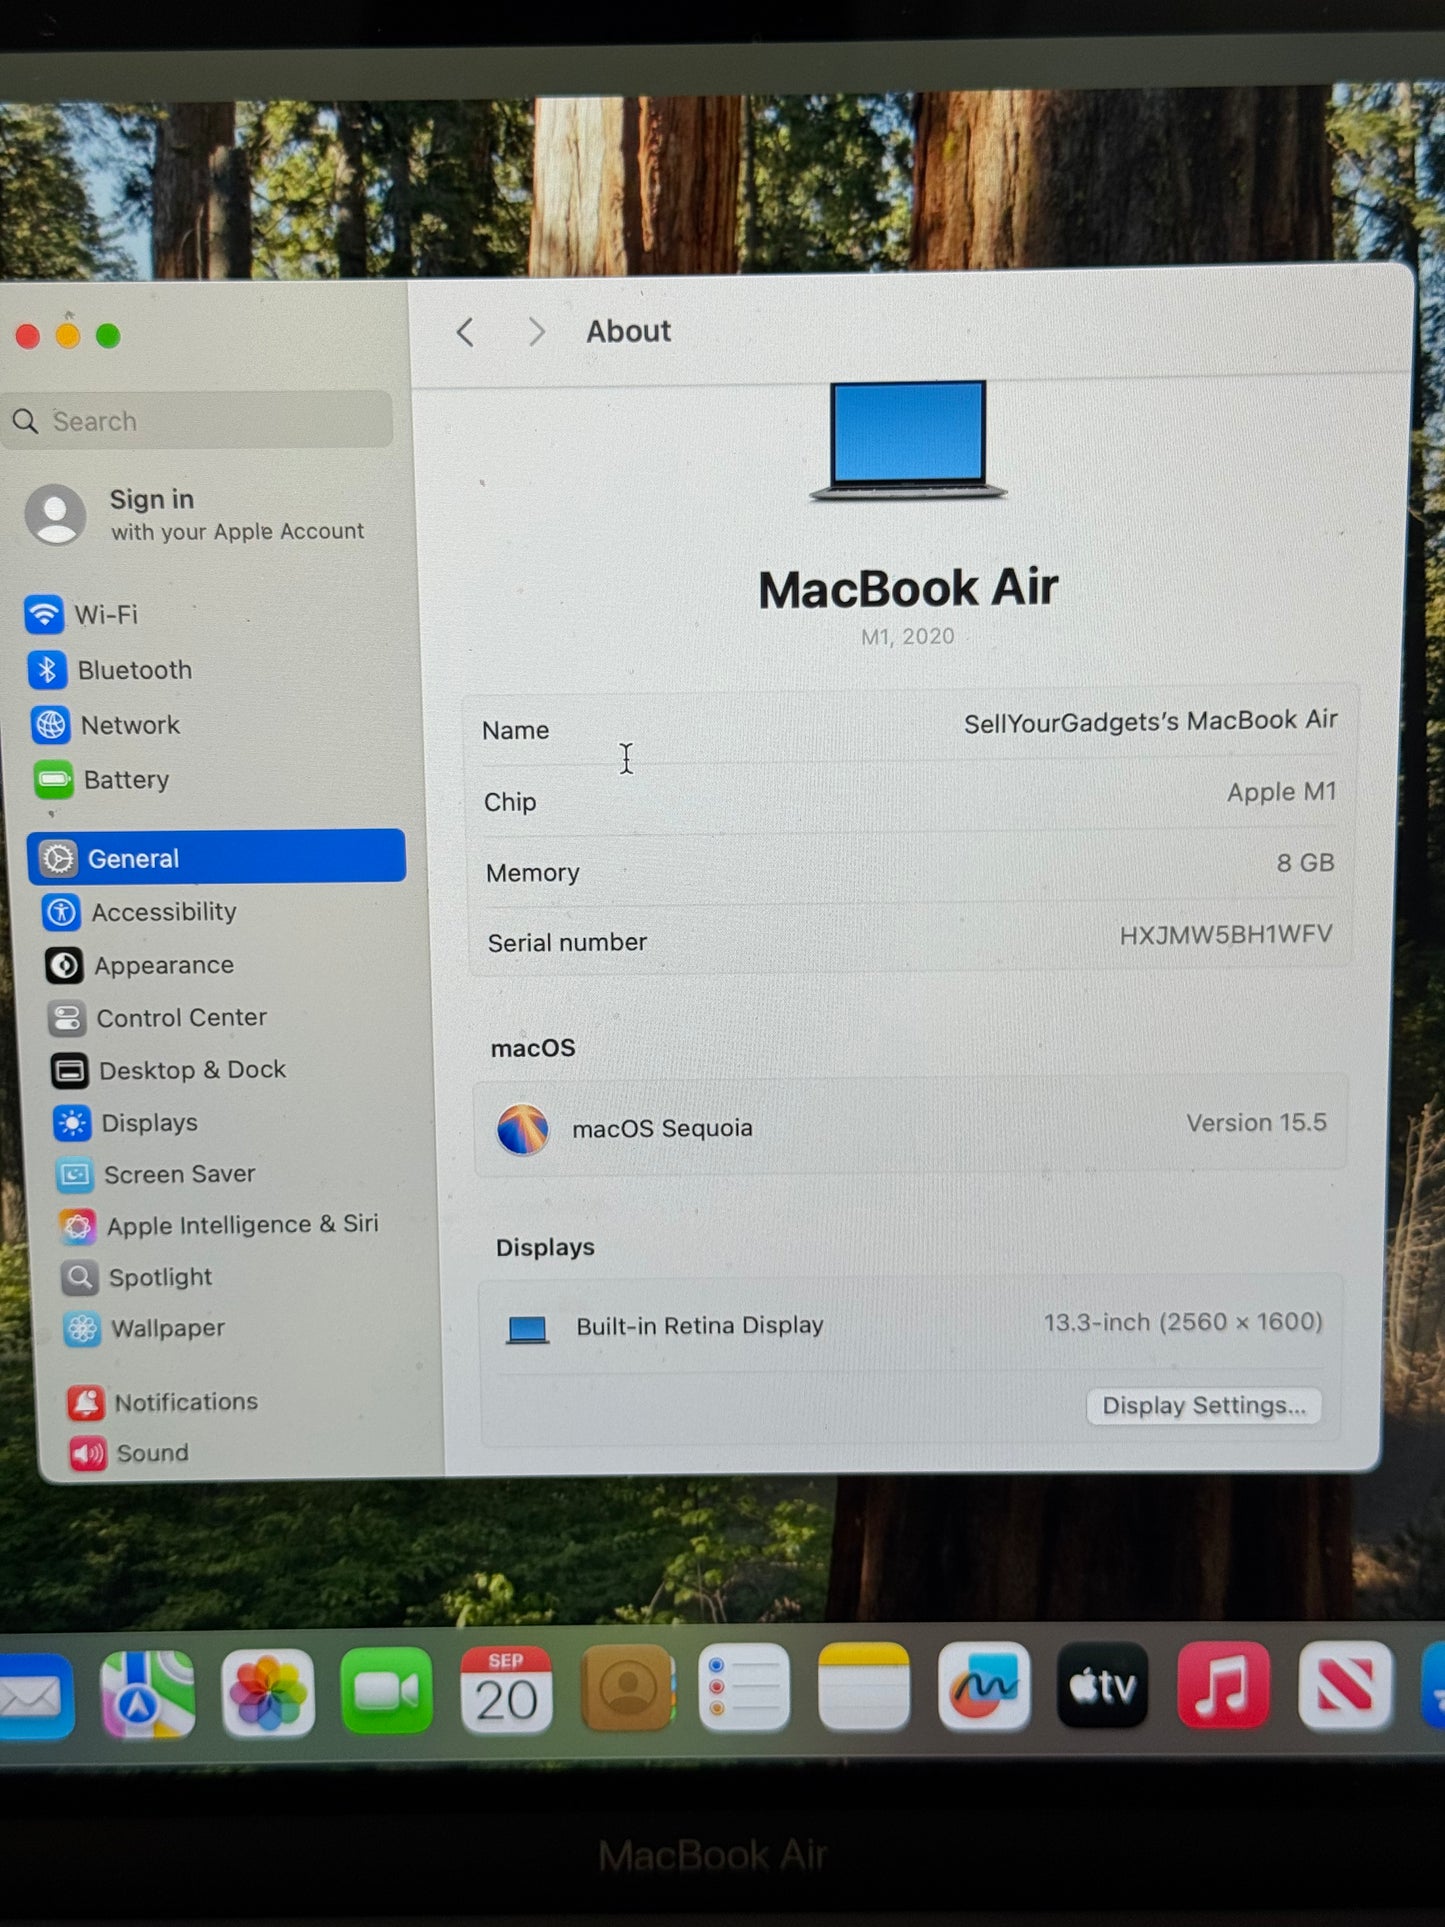Click the Built-in Retina Display row
The height and width of the screenshot is (1927, 1445).
tap(911, 1325)
